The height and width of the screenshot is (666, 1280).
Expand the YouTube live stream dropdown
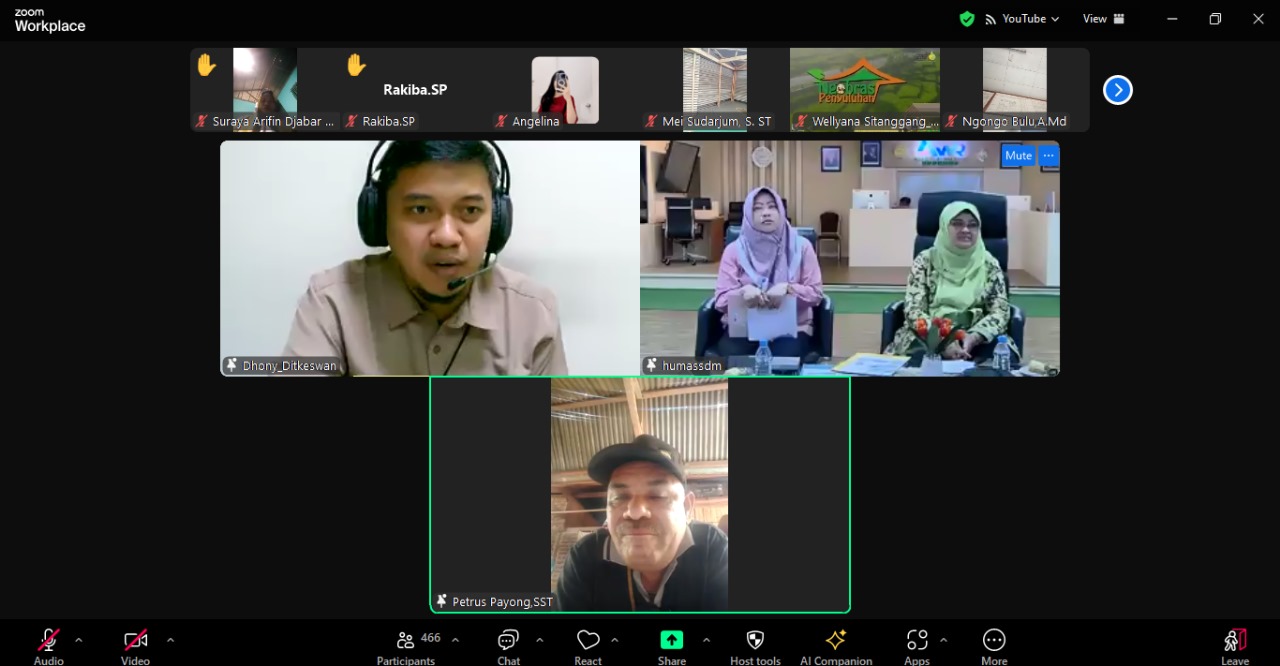(x=1055, y=18)
